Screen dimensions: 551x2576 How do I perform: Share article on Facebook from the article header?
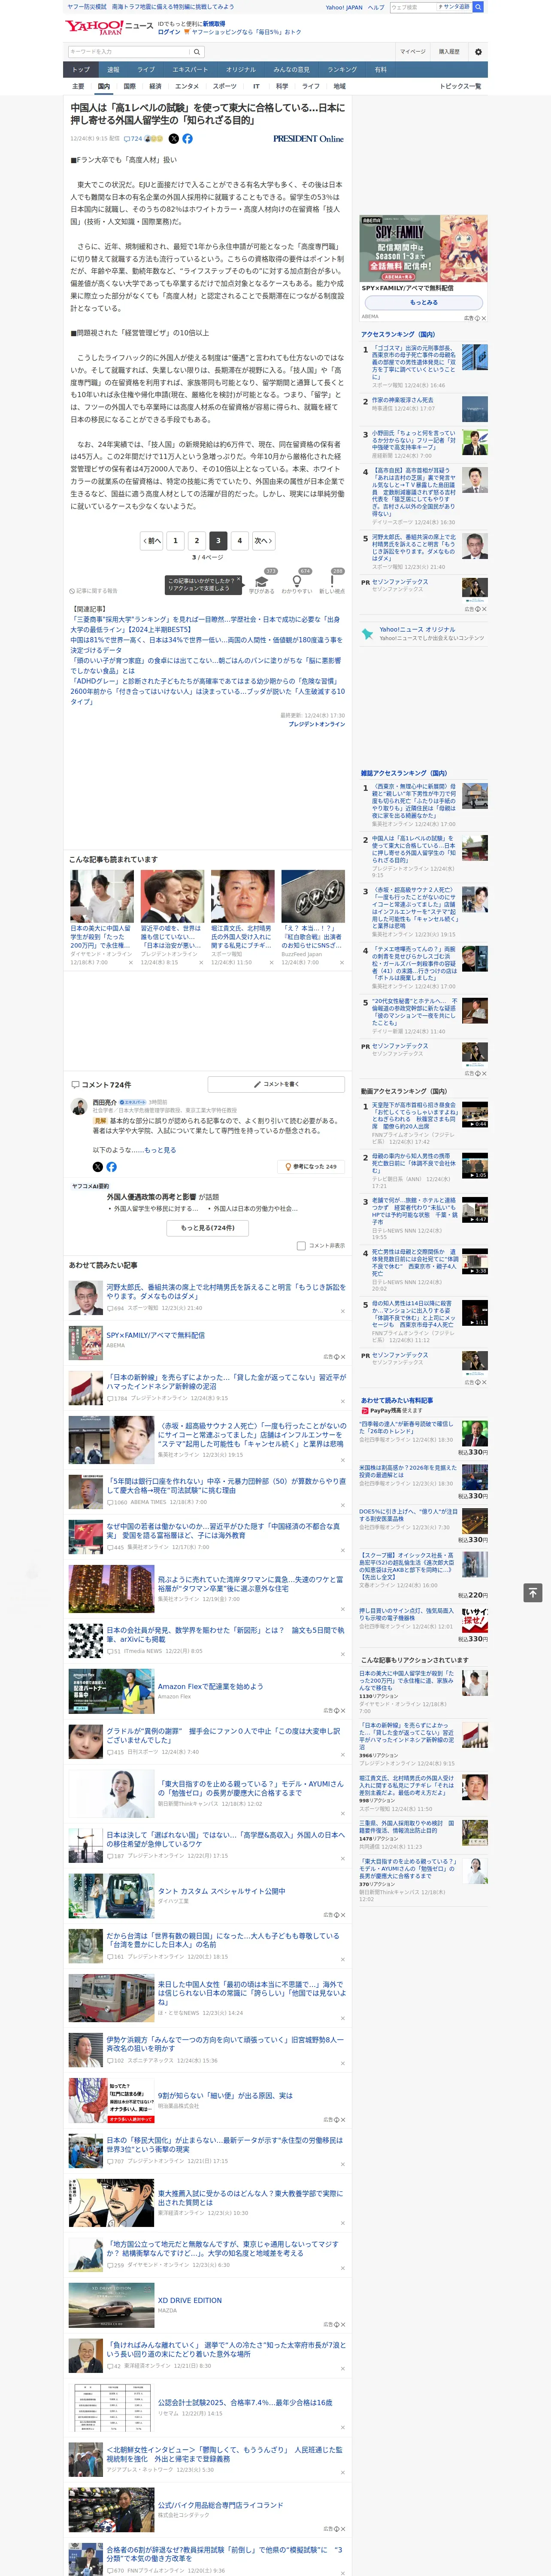point(187,139)
